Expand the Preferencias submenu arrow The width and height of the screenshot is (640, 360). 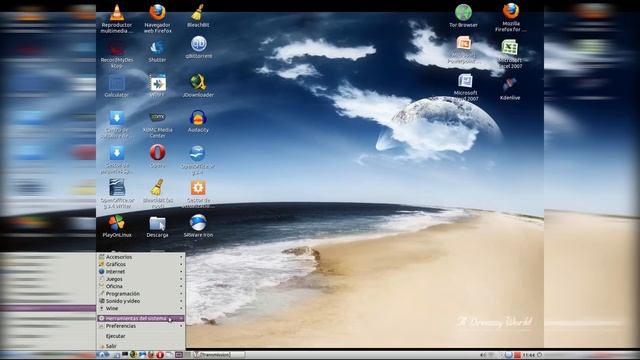tap(181, 326)
